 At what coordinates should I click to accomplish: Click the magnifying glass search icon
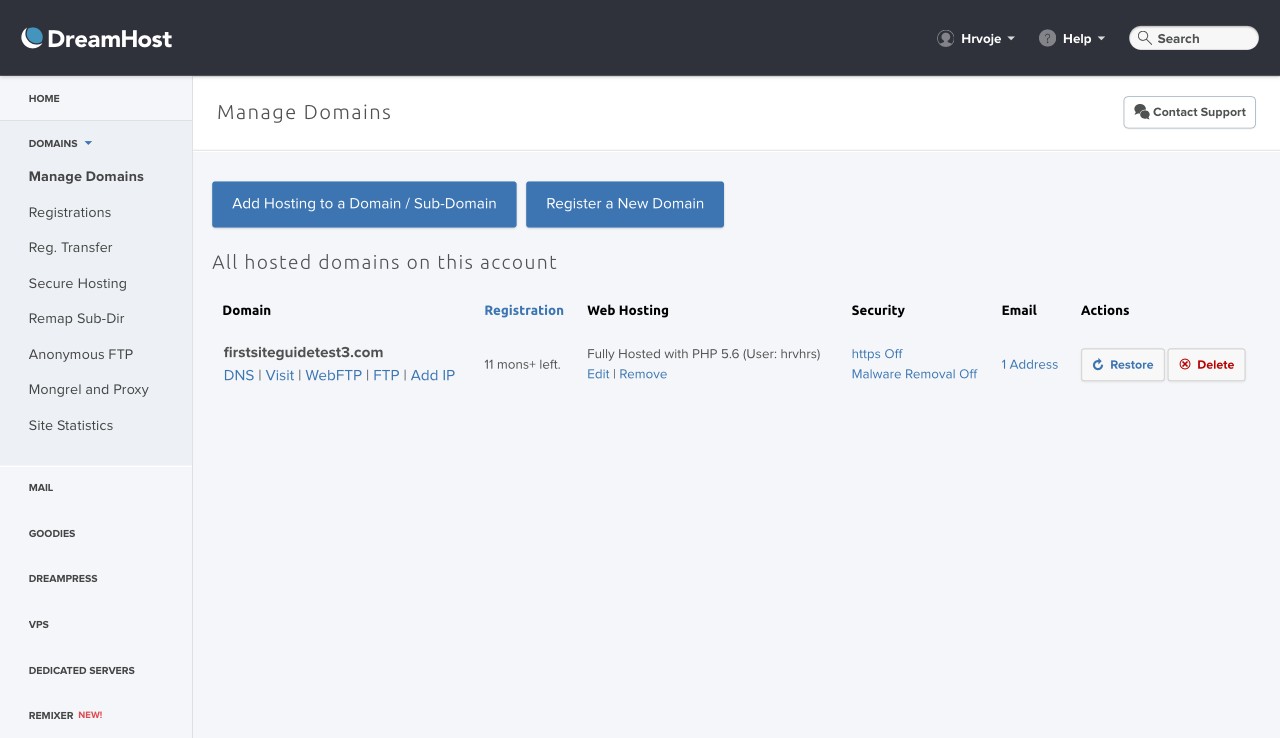[x=1145, y=38]
